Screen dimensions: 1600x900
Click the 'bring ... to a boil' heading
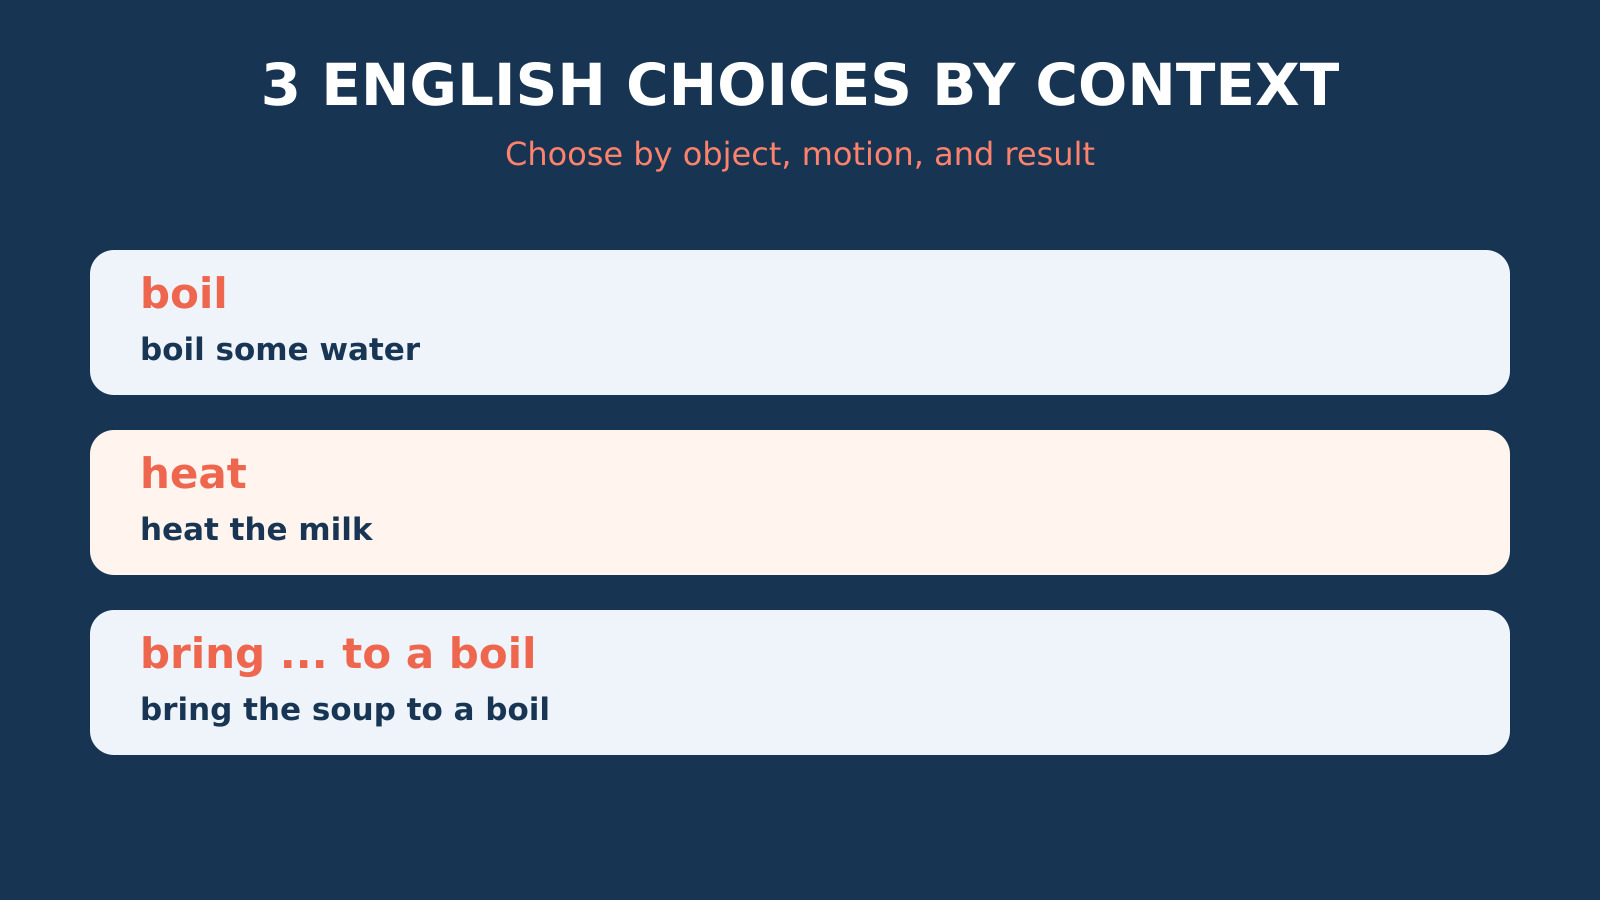point(338,655)
